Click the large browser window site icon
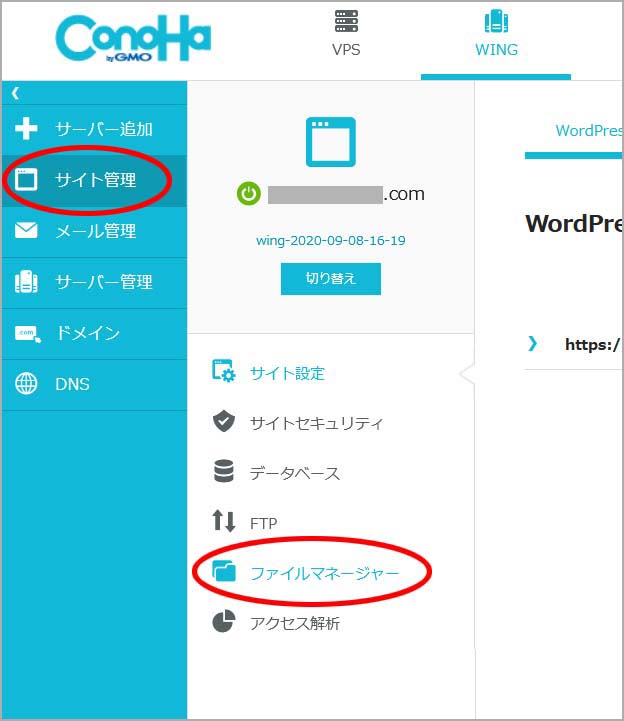The height and width of the screenshot is (721, 624). (x=331, y=142)
